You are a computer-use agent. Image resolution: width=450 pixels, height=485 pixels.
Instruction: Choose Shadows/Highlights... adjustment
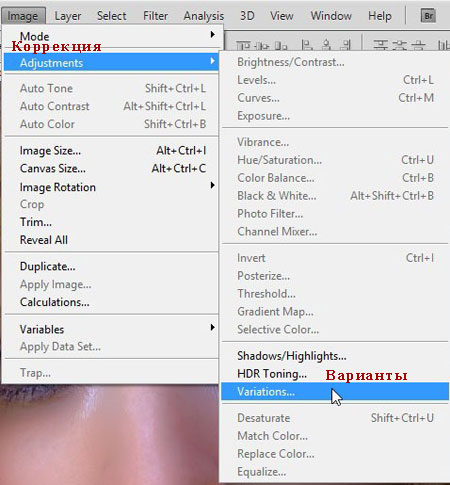335,356
